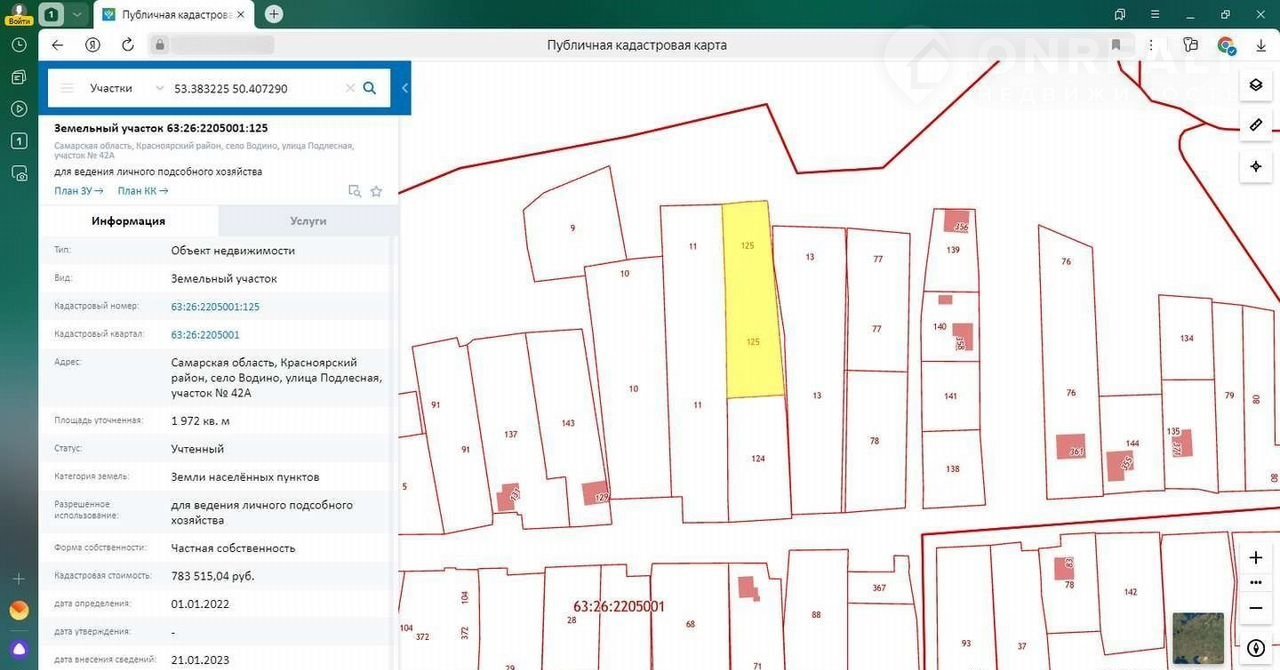Viewport: 1280px width, 670px height.
Task: Click the search magnifier icon
Action: 369,88
